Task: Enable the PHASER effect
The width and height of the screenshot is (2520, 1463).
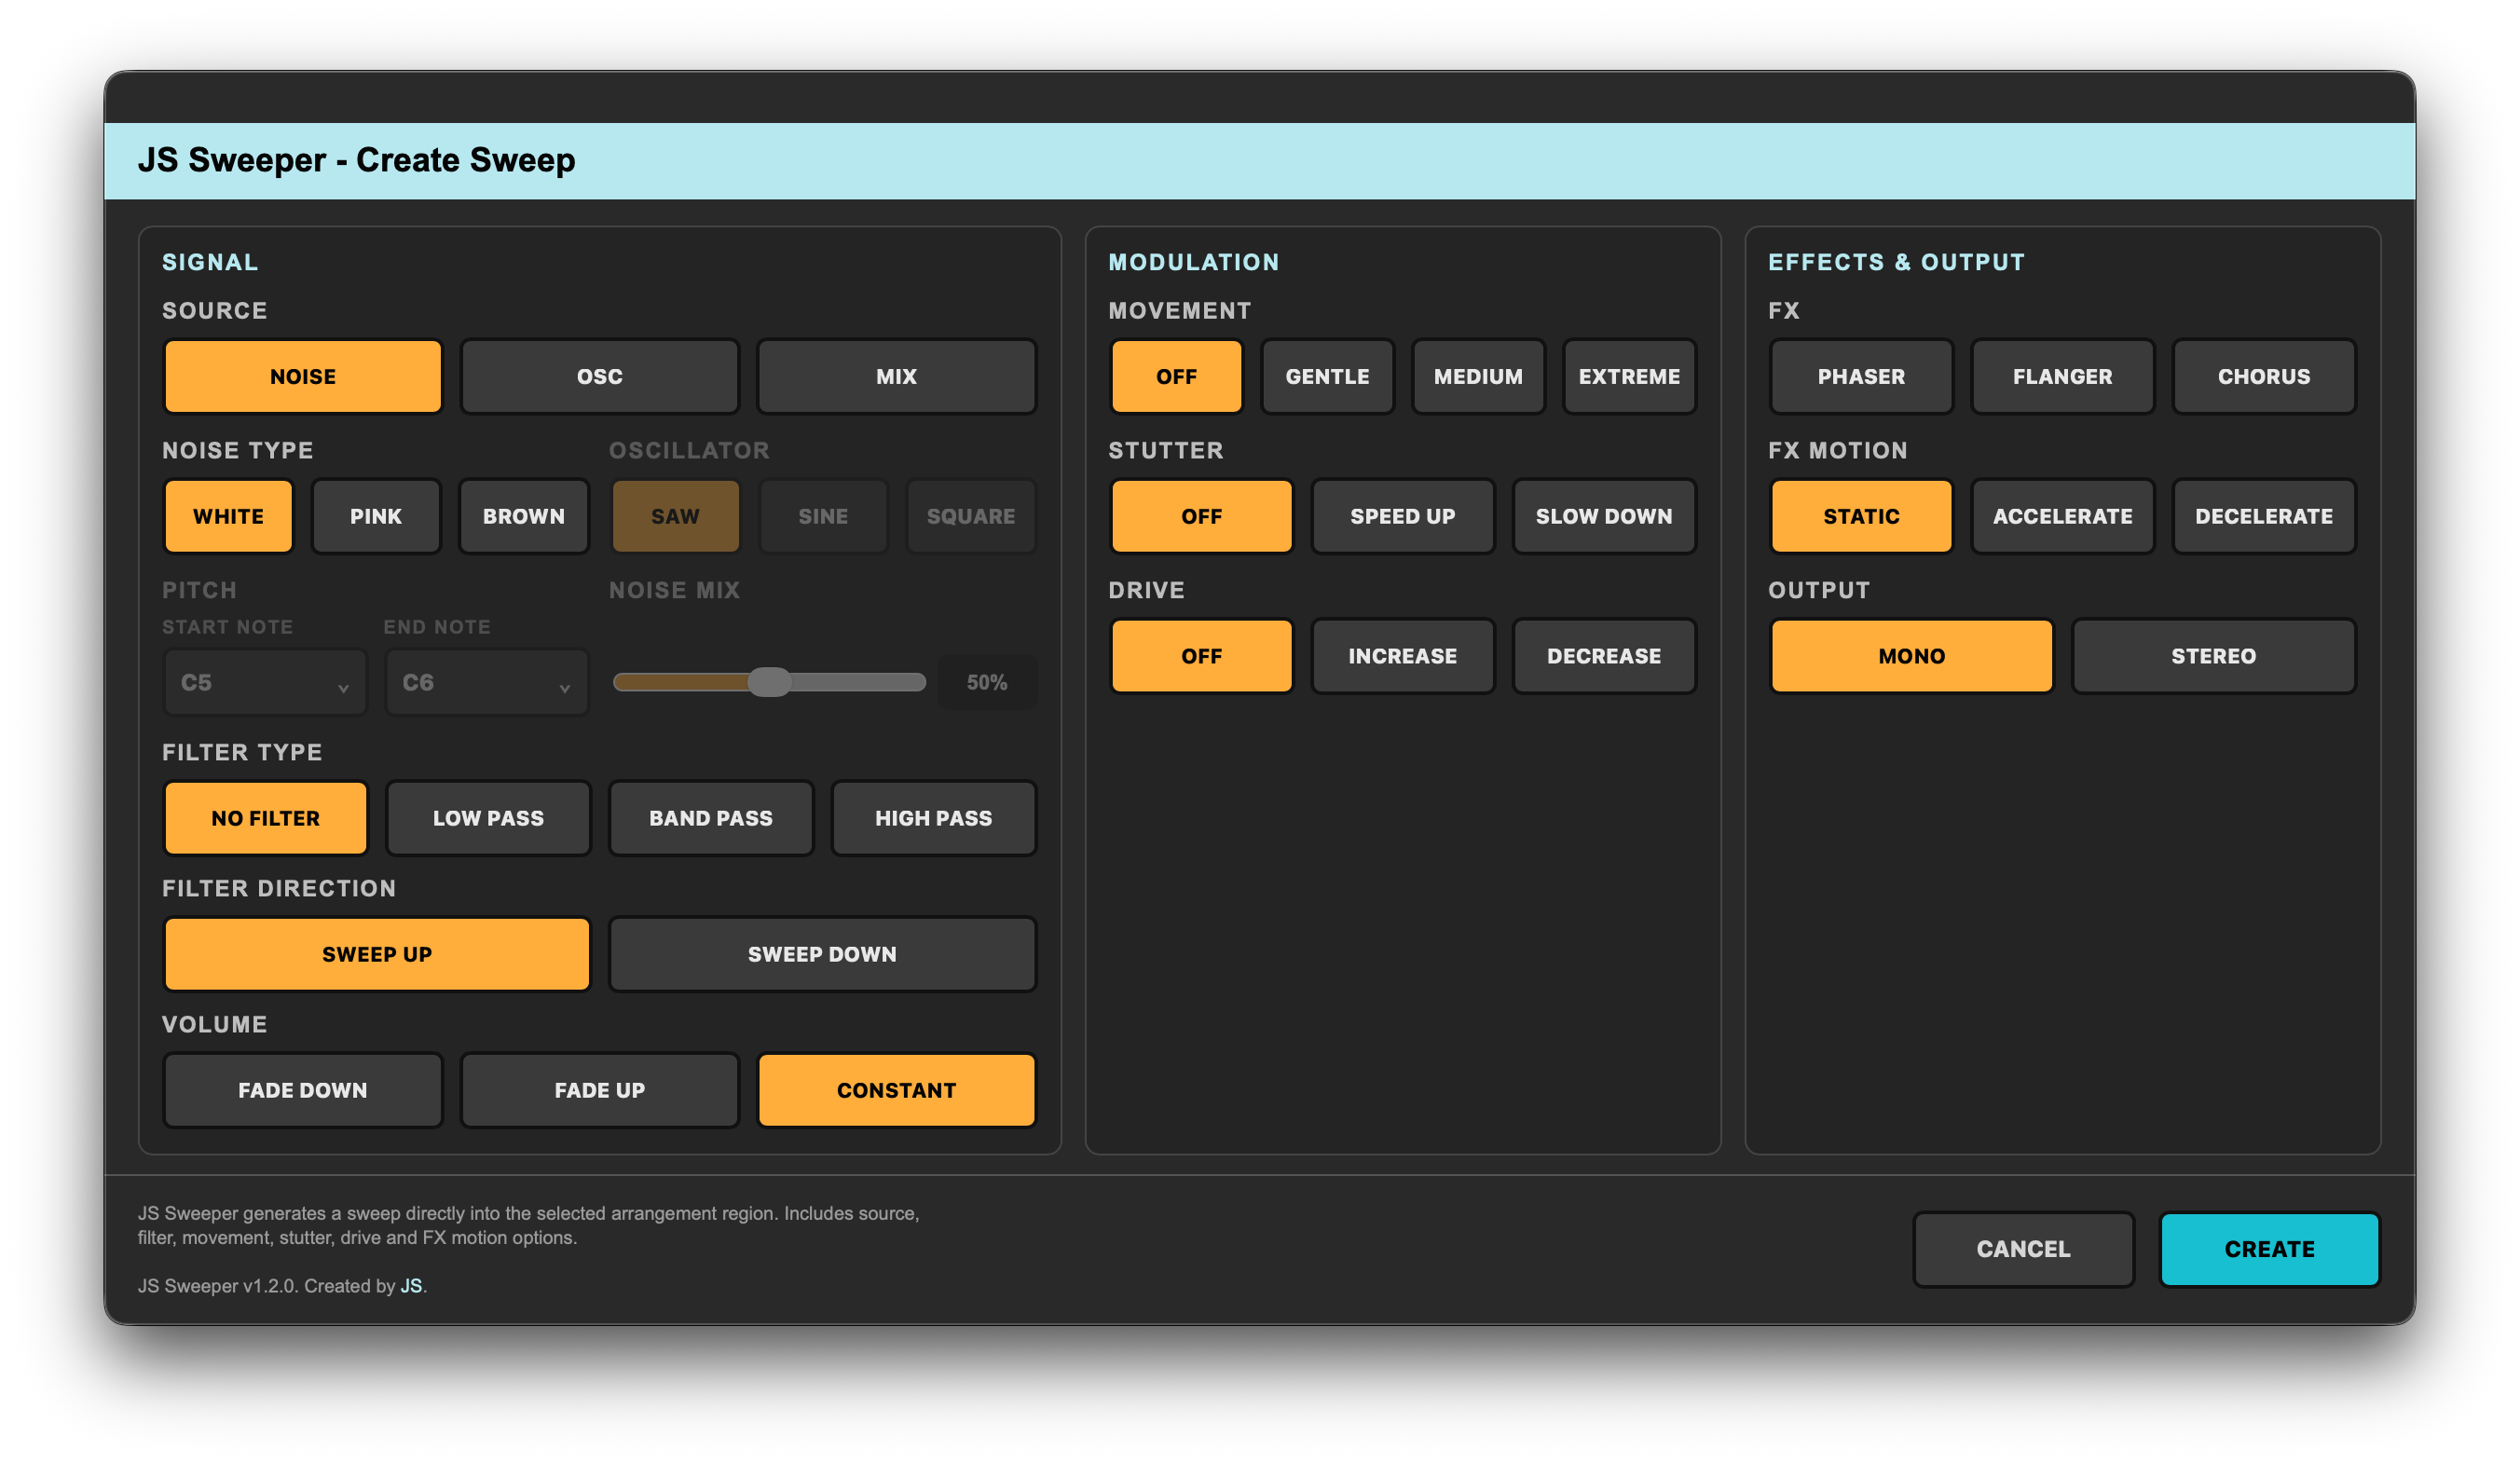Action: coord(1861,376)
